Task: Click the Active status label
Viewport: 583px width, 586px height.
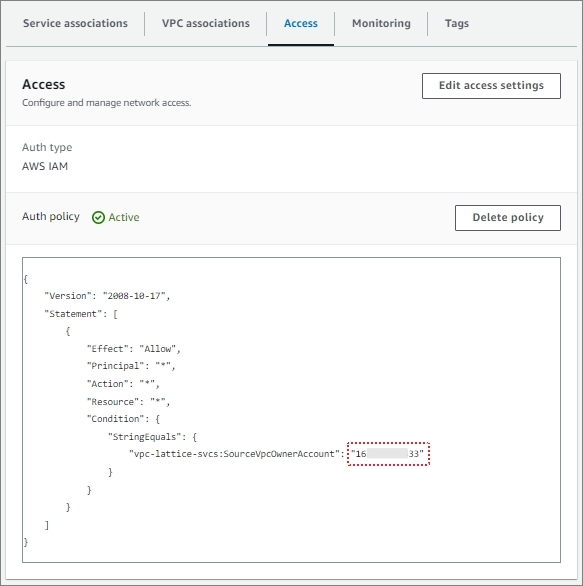Action: 124,217
